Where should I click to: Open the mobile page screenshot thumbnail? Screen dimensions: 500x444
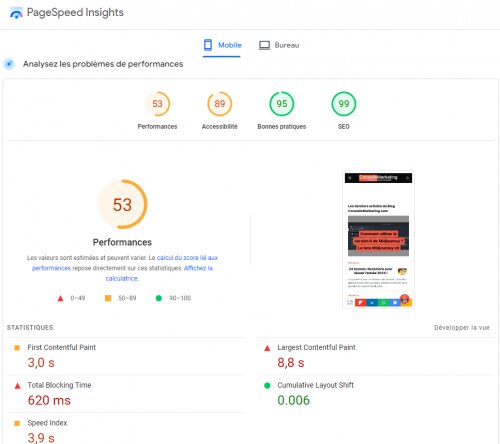click(x=378, y=239)
